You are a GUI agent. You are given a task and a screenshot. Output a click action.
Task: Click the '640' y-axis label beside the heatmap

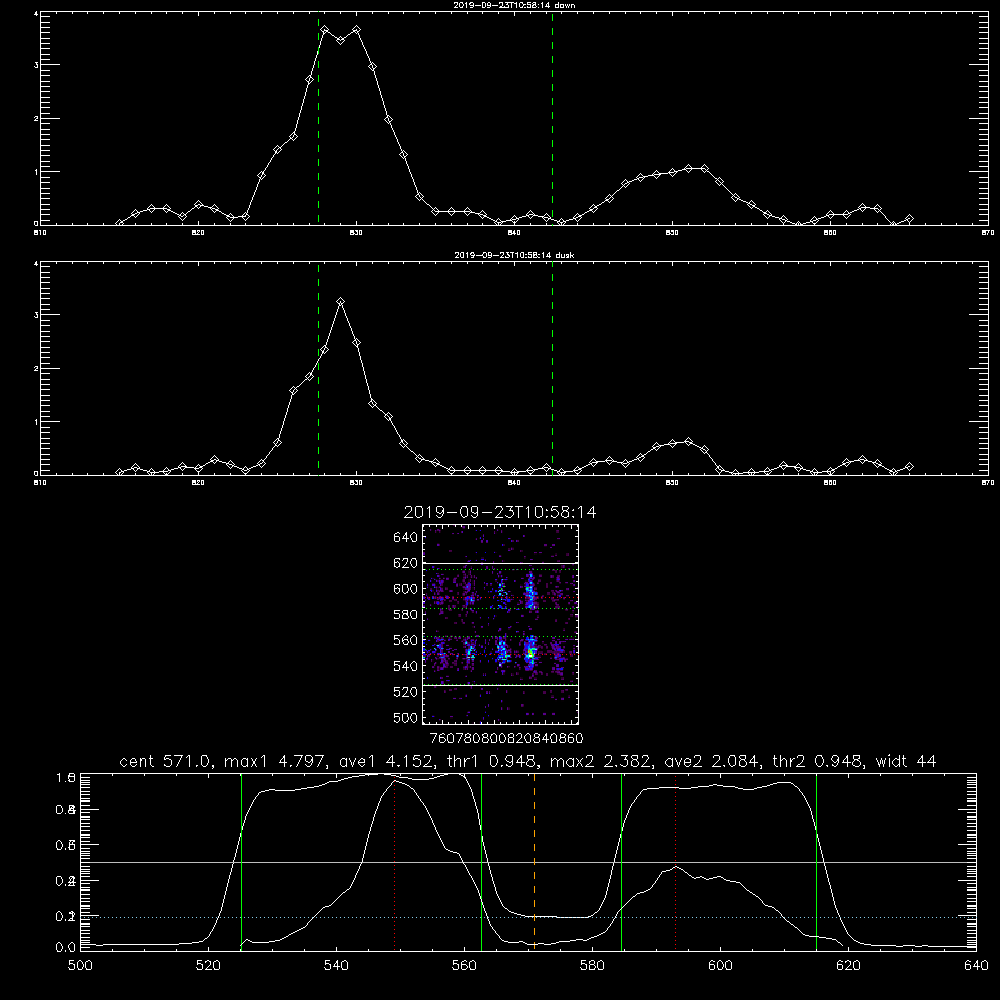[x=405, y=537]
